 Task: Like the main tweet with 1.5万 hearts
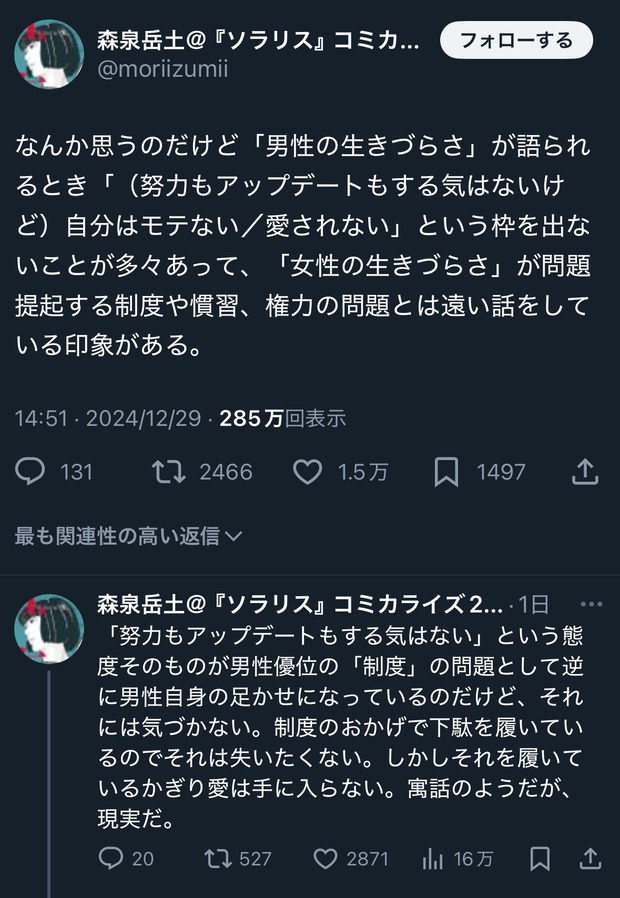[308, 472]
